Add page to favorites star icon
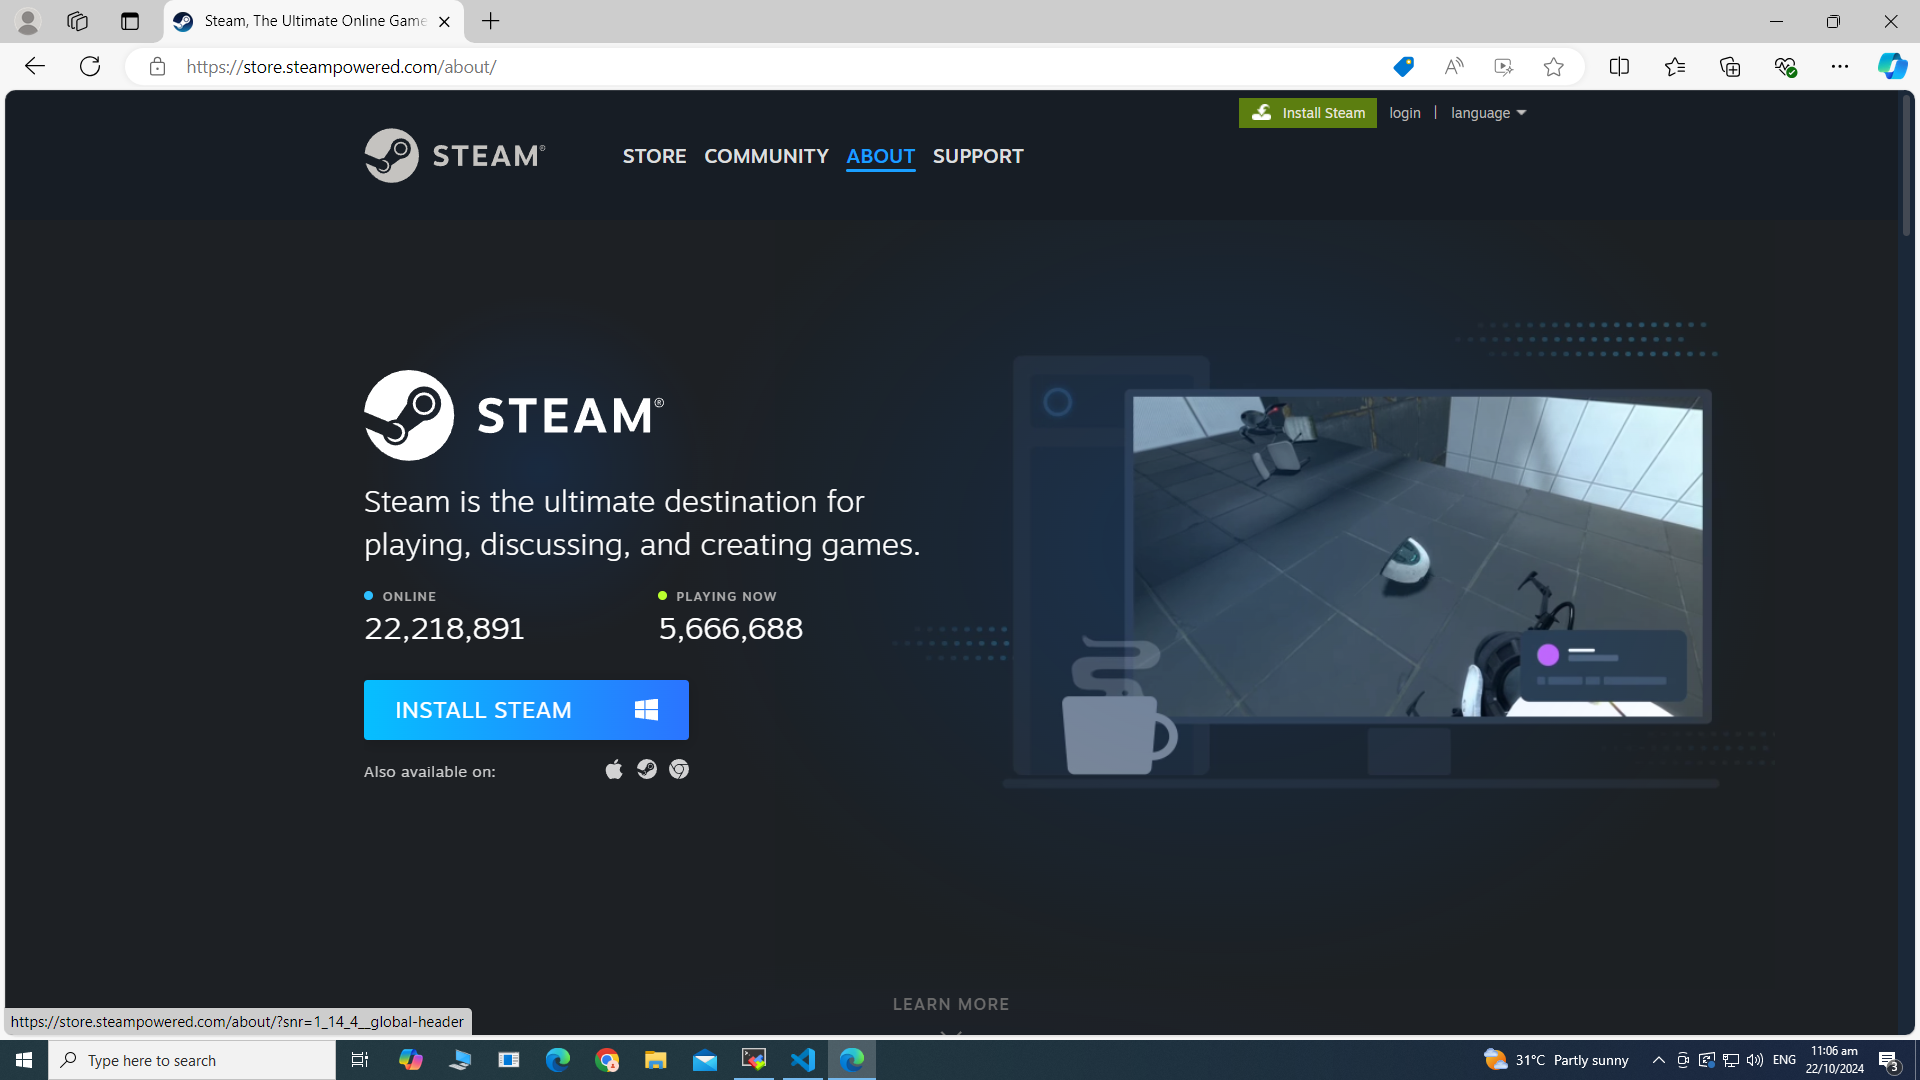The width and height of the screenshot is (1920, 1080). click(x=1553, y=67)
